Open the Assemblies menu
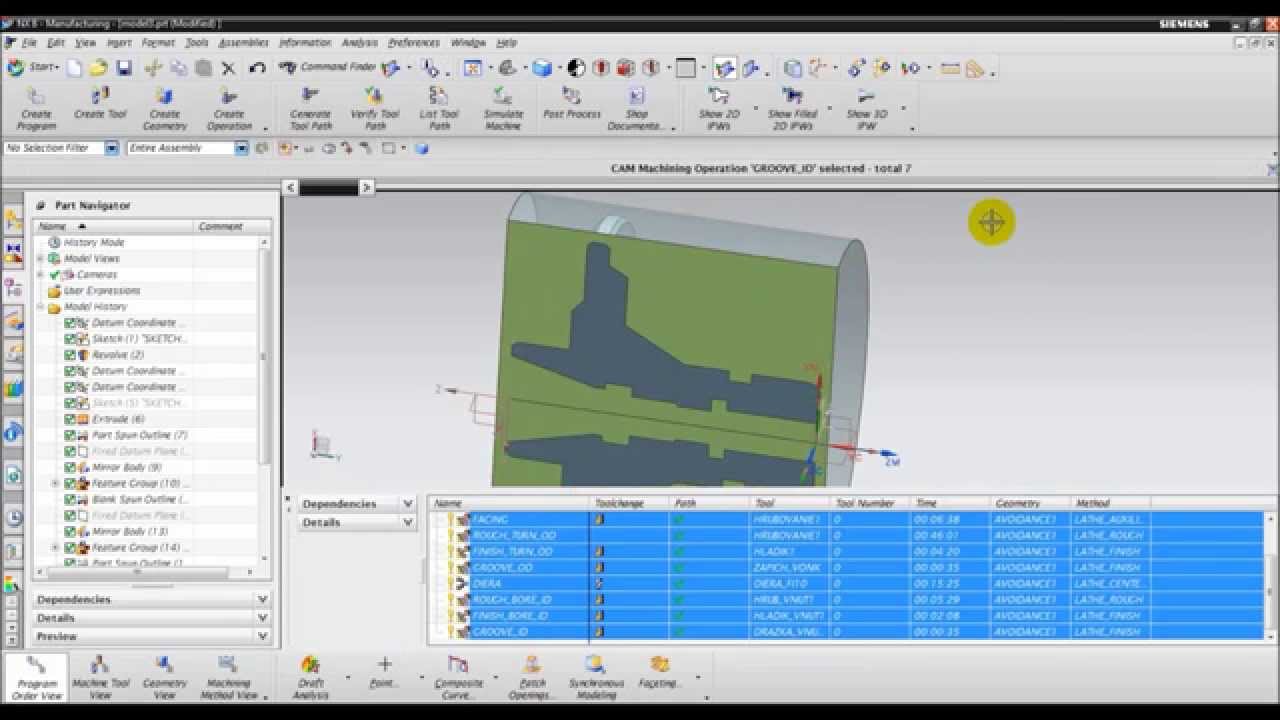This screenshot has height=720, width=1280. 243,43
